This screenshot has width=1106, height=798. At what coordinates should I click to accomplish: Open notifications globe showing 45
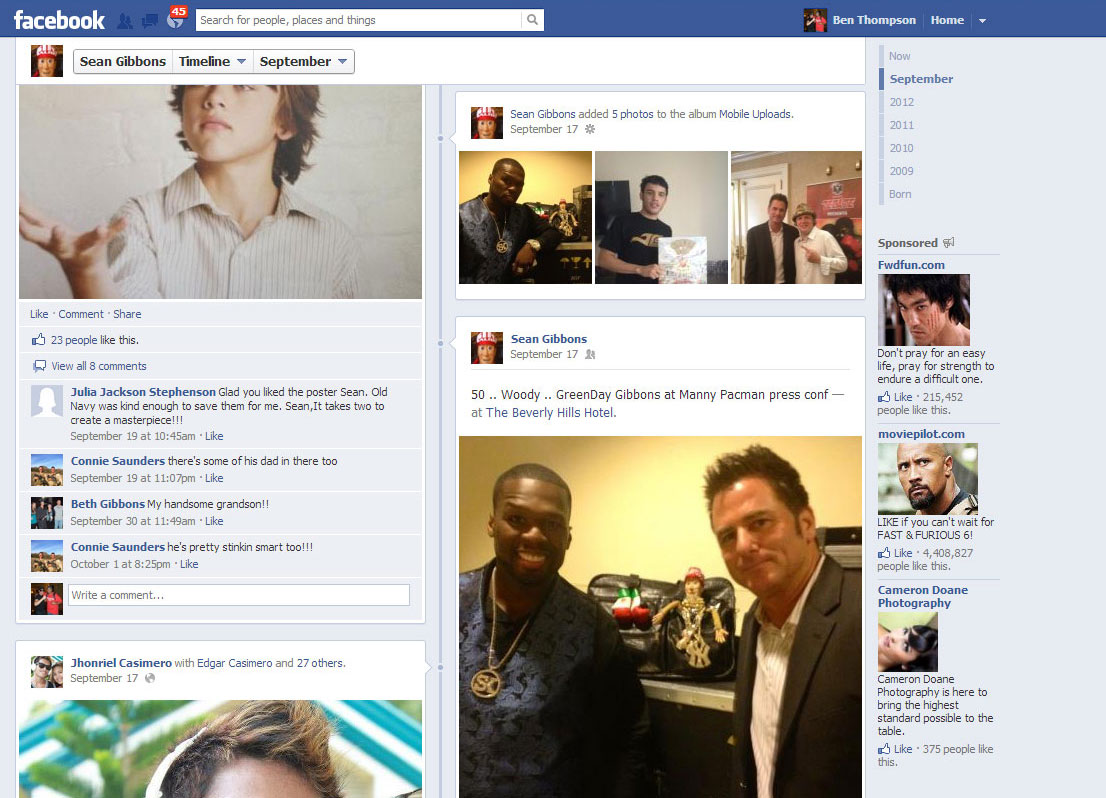[x=175, y=20]
